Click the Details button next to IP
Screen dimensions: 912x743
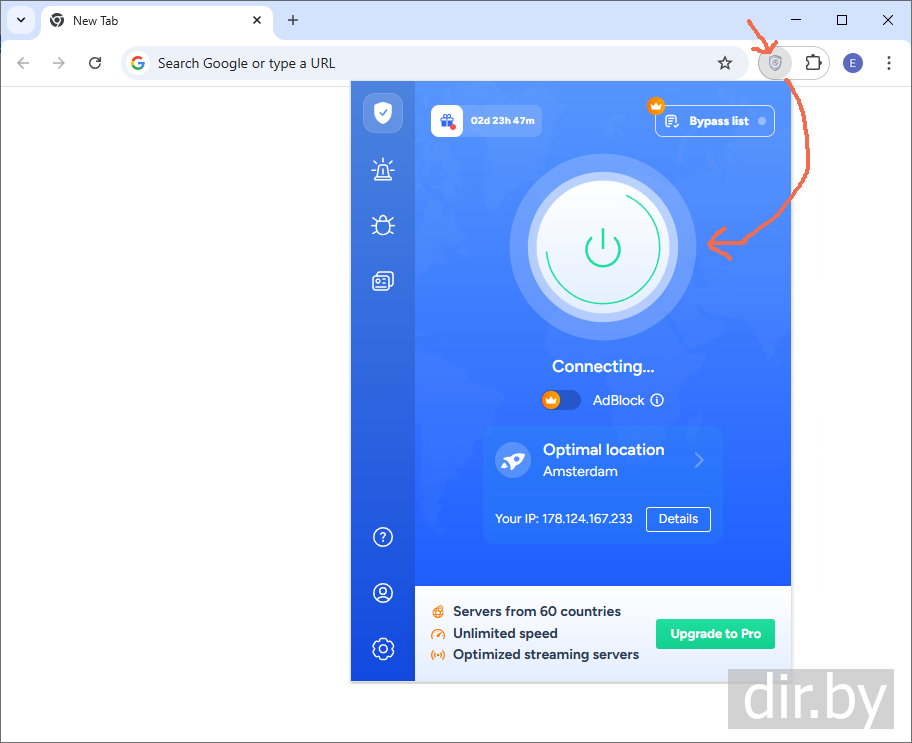pyautogui.click(x=678, y=519)
